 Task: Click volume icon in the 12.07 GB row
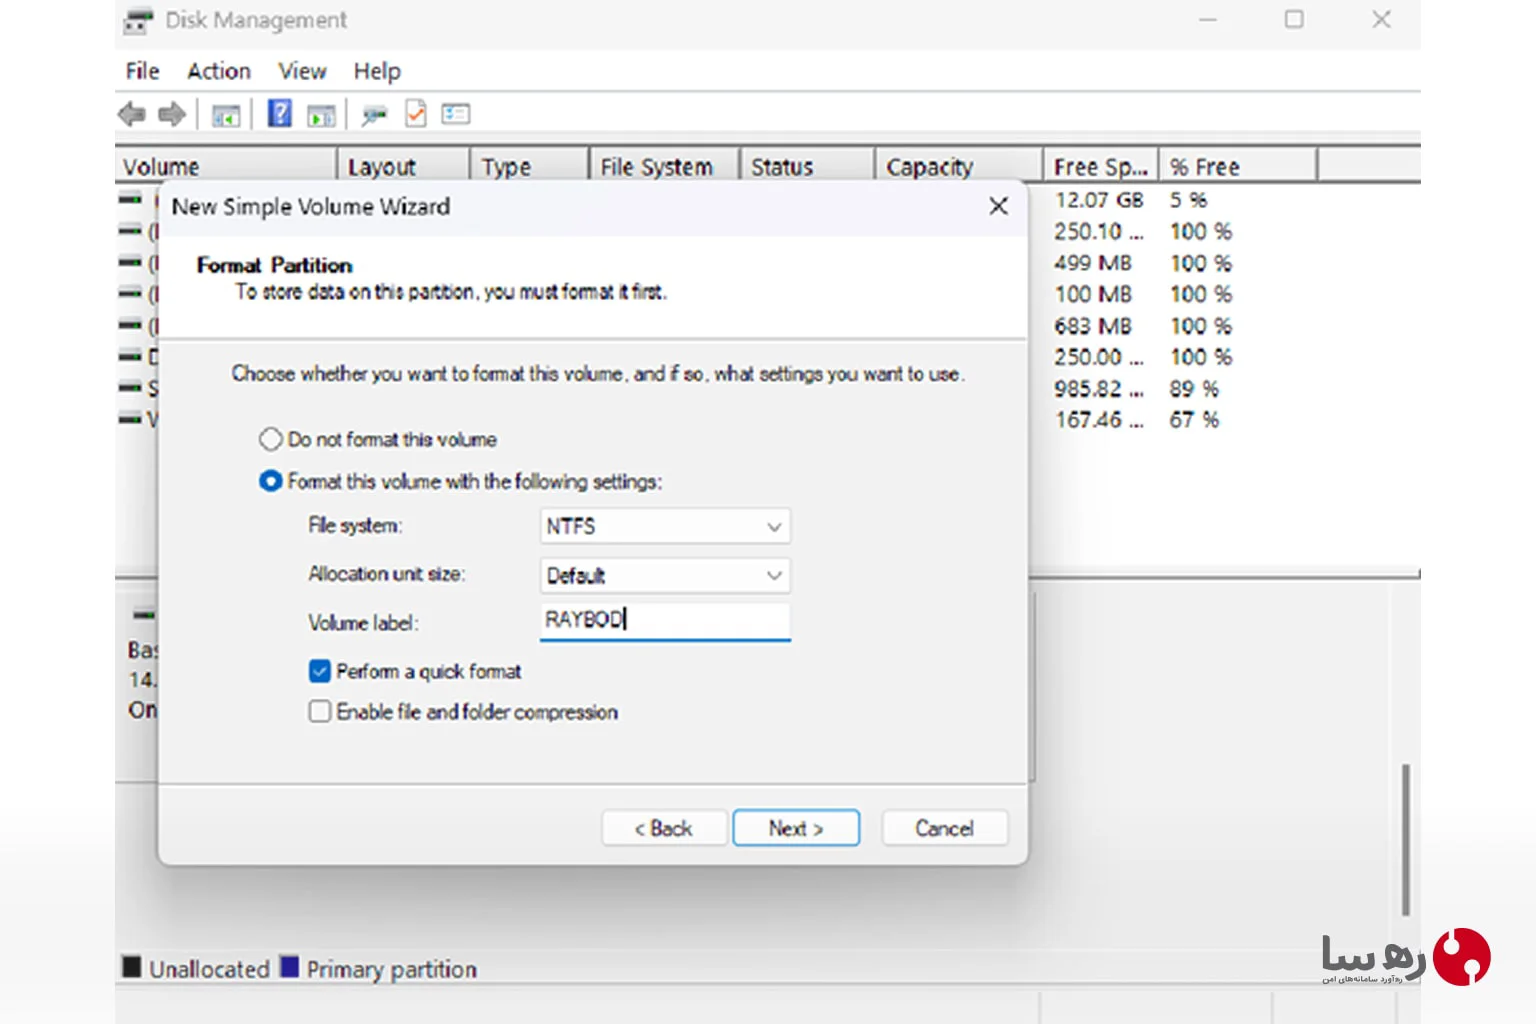(130, 199)
